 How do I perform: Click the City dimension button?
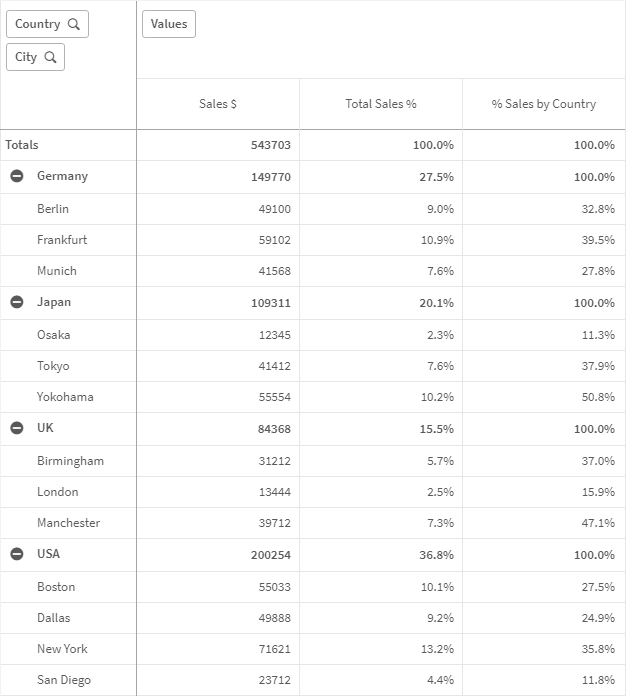(27, 57)
